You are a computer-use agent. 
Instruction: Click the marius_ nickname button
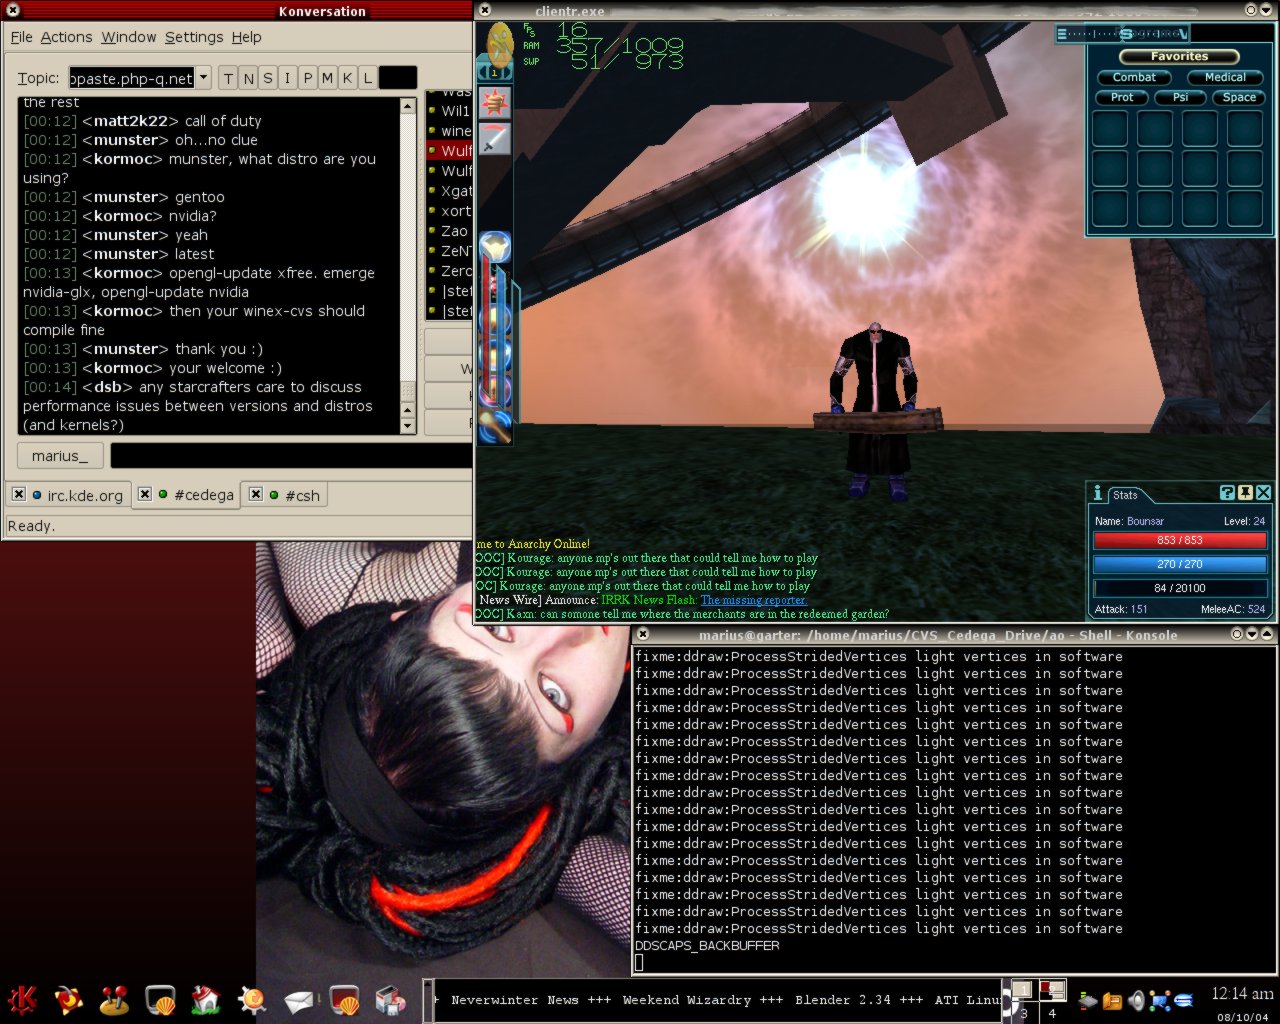(60, 456)
